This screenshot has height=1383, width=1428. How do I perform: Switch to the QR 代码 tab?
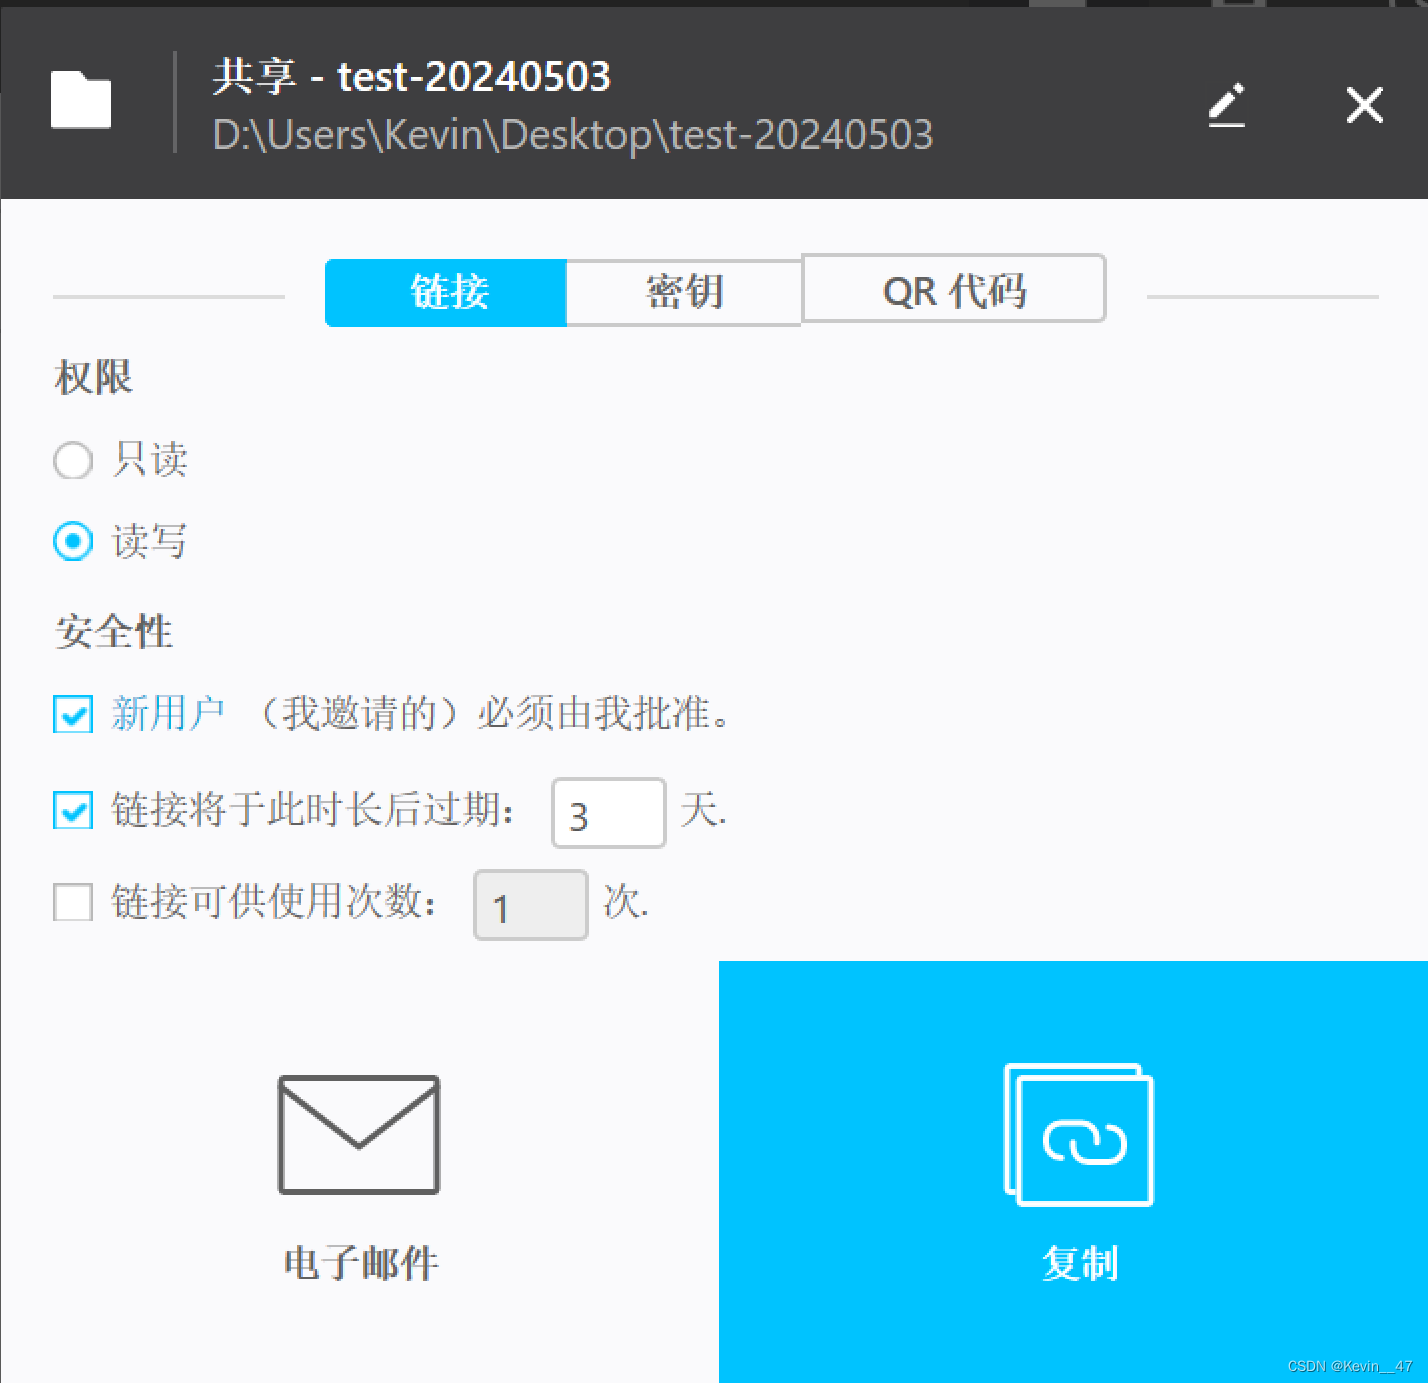[954, 290]
